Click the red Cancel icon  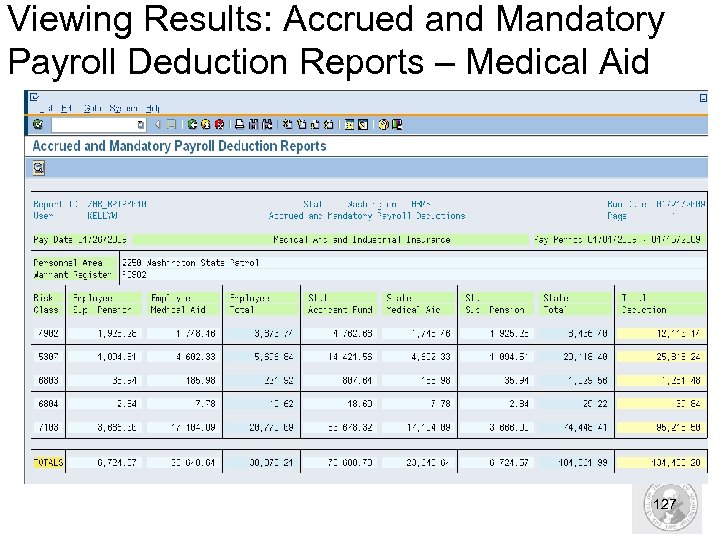[219, 124]
